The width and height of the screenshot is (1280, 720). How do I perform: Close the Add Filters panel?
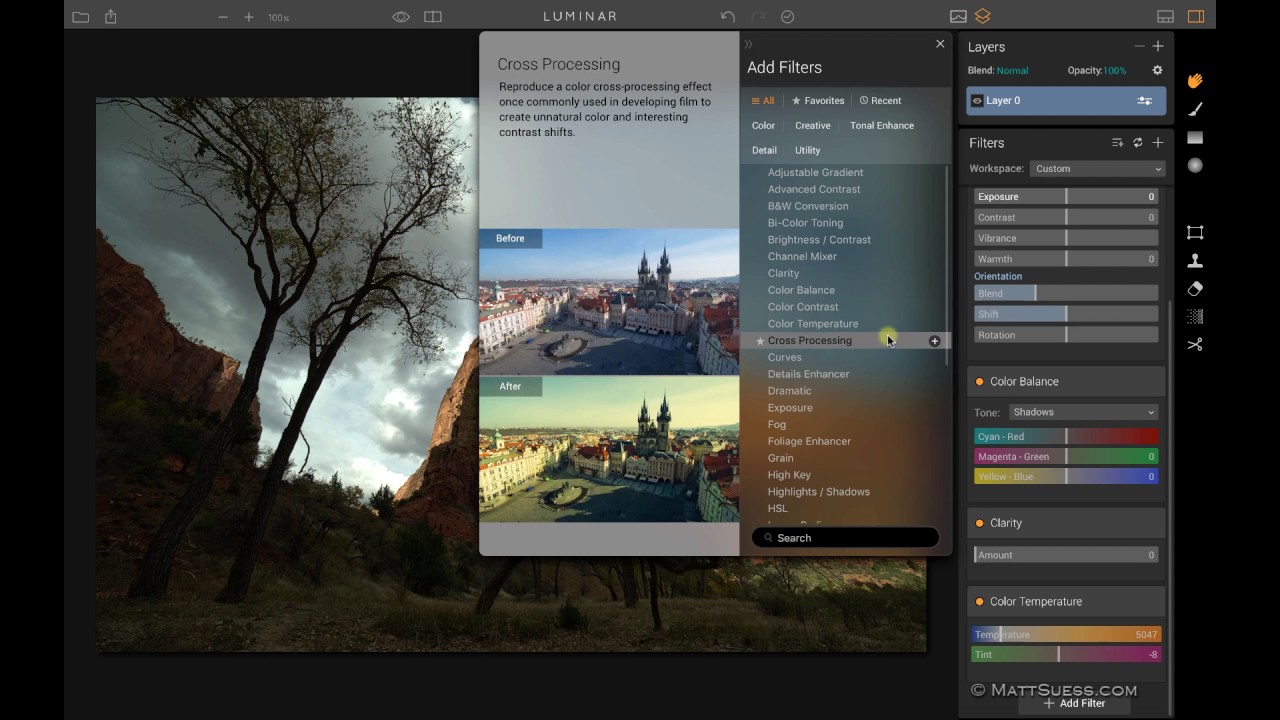(x=940, y=44)
